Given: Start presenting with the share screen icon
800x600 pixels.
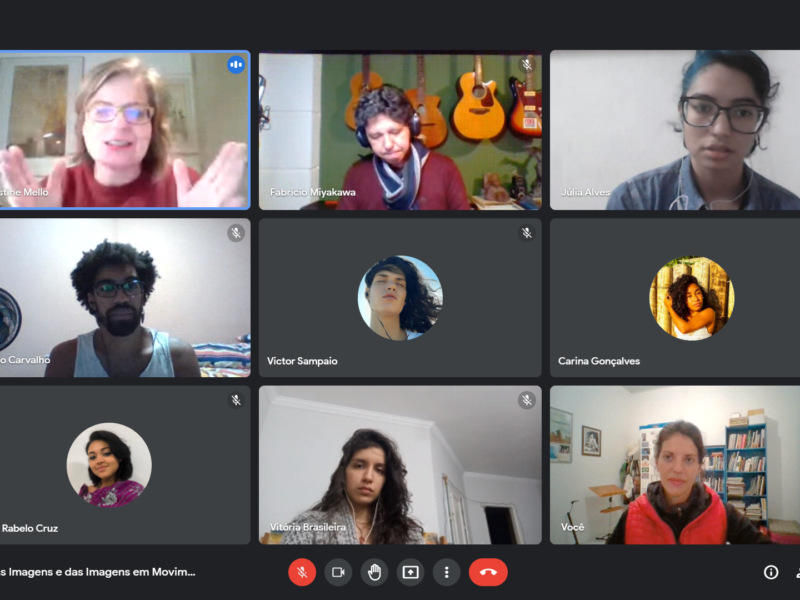Looking at the screenshot, I should [411, 572].
